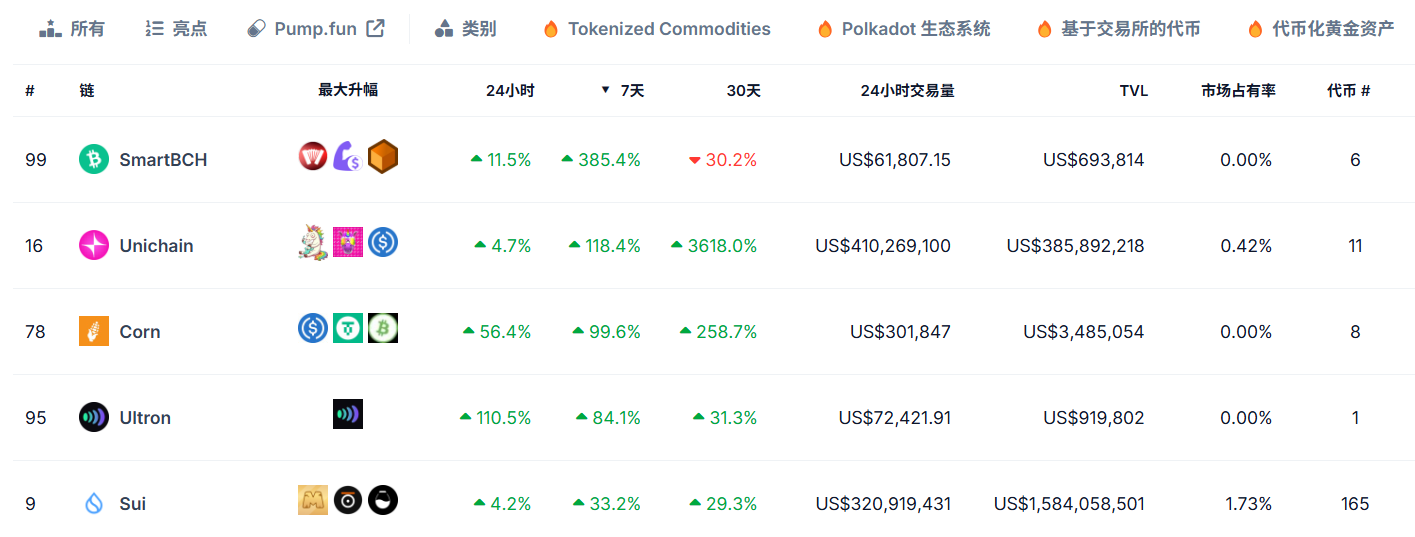Click the orange cube token in SmartBCH row
This screenshot has height=537, width=1415.
[383, 156]
